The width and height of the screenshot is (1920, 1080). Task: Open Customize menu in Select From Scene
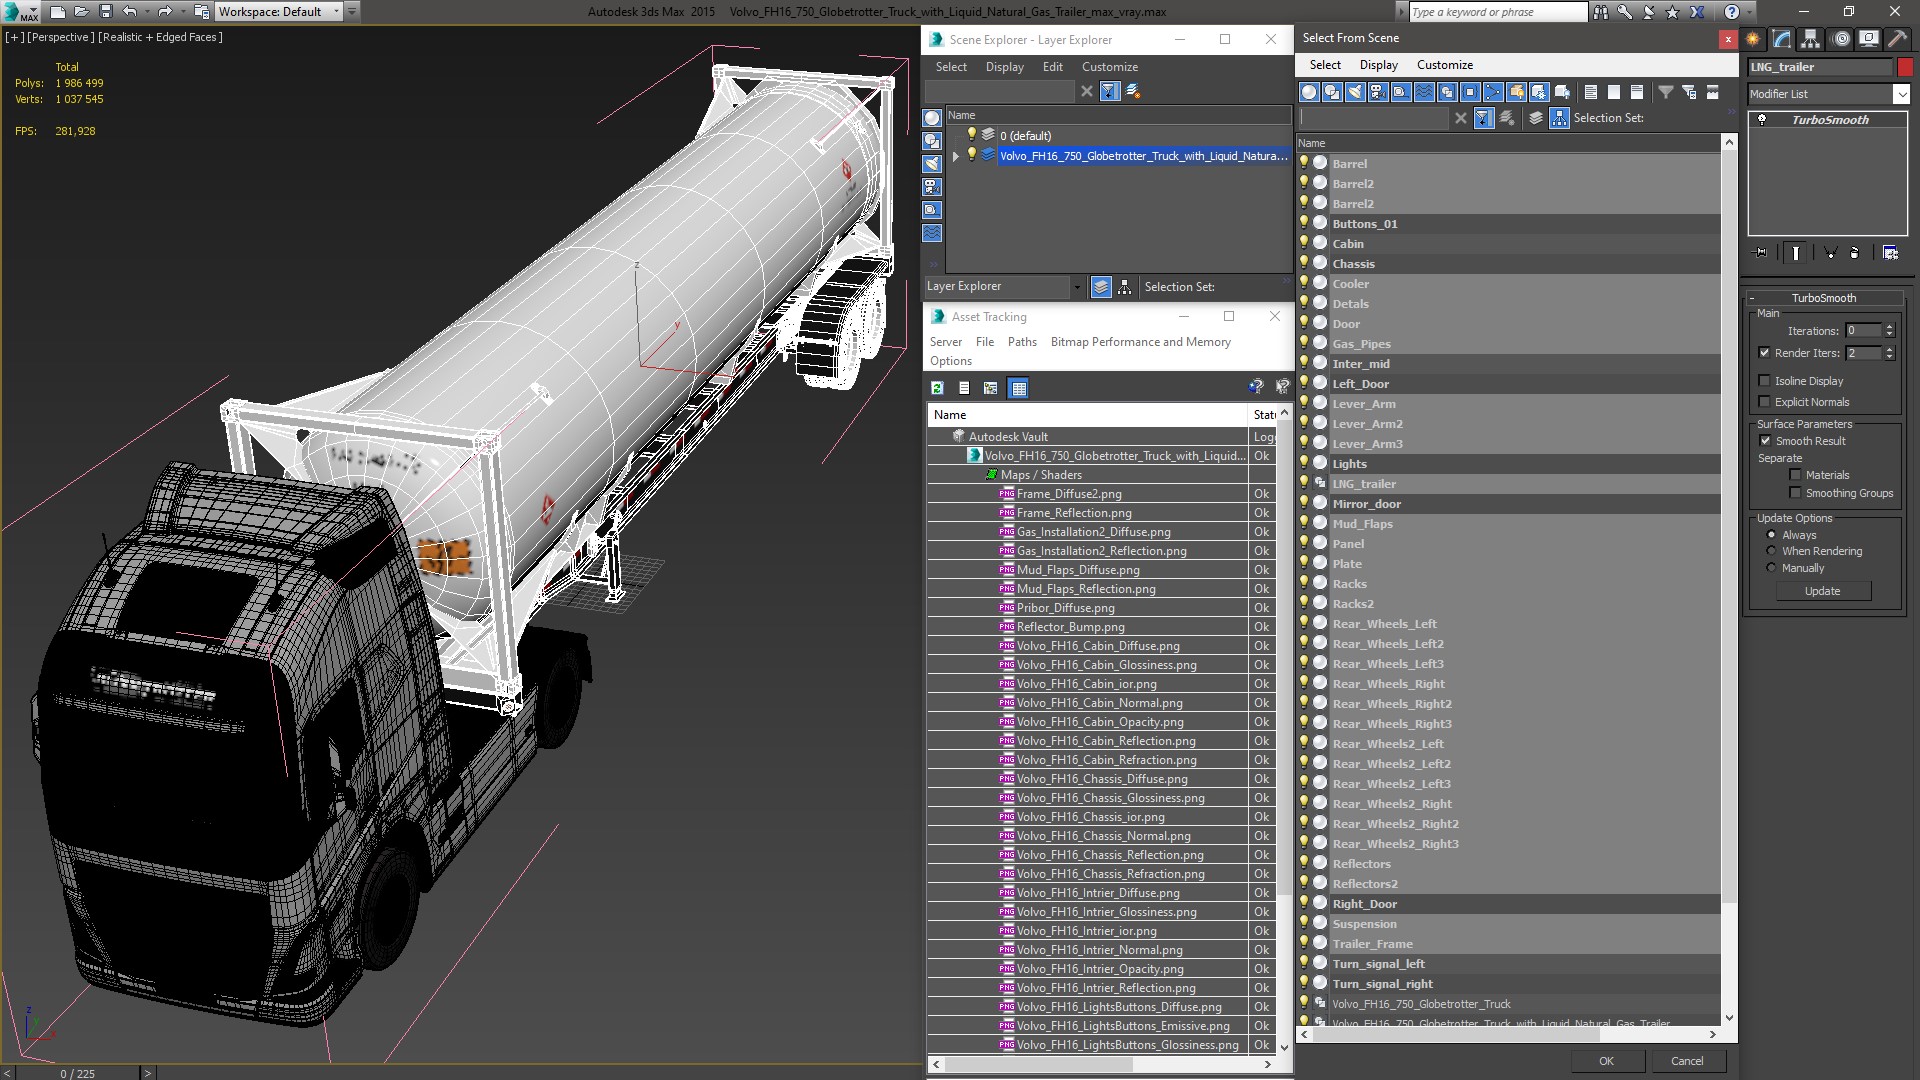[1444, 65]
